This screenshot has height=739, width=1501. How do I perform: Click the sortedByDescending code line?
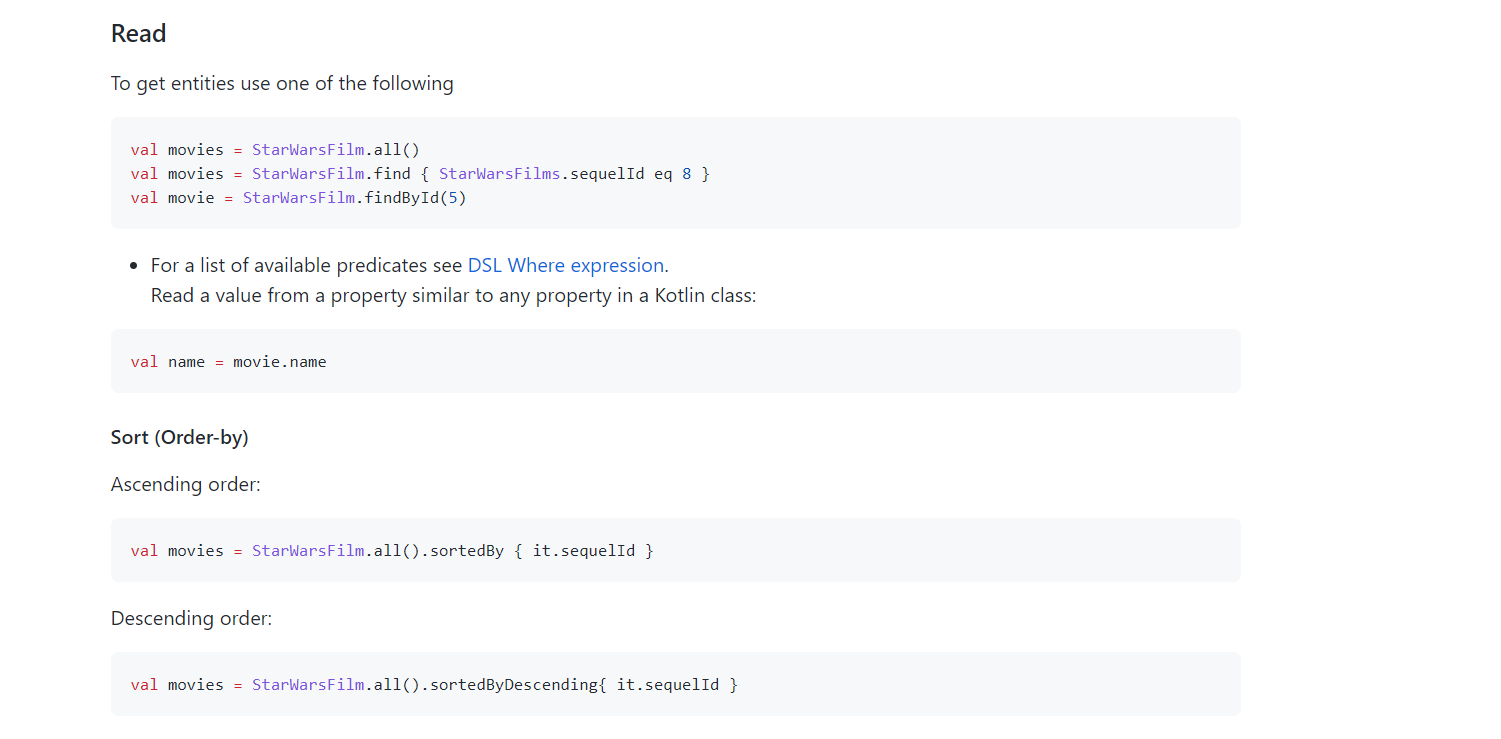click(434, 685)
